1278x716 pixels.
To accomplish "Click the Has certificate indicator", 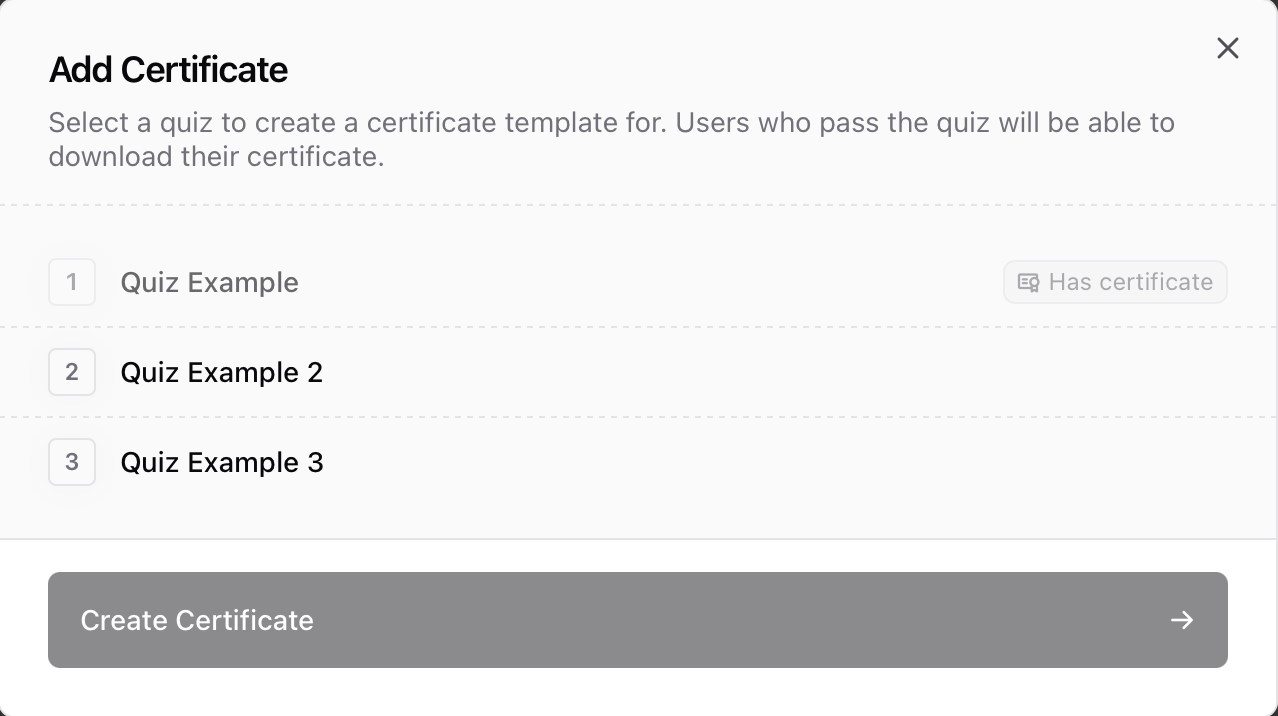I will (x=1114, y=282).
